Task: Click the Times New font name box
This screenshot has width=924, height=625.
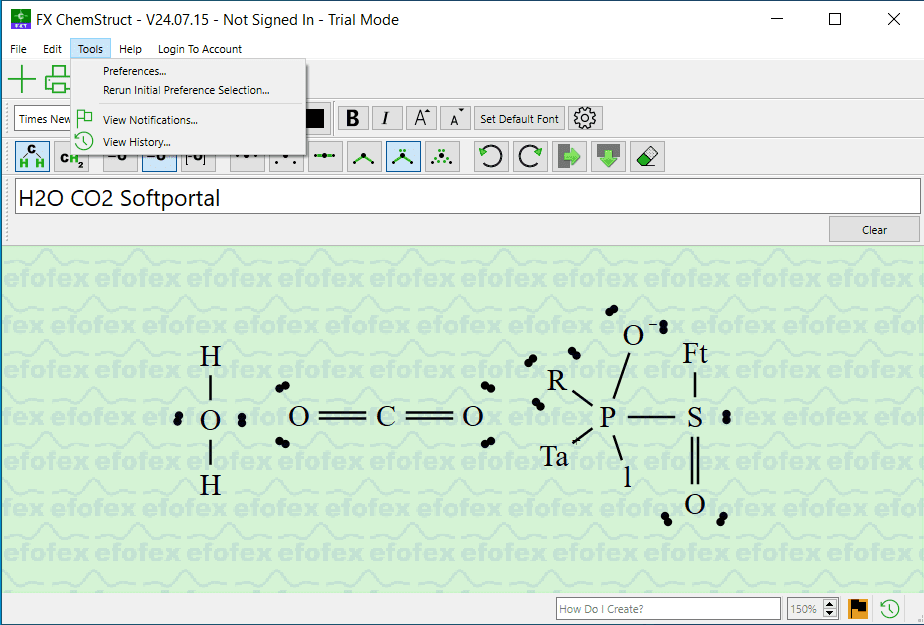Action: (x=44, y=119)
